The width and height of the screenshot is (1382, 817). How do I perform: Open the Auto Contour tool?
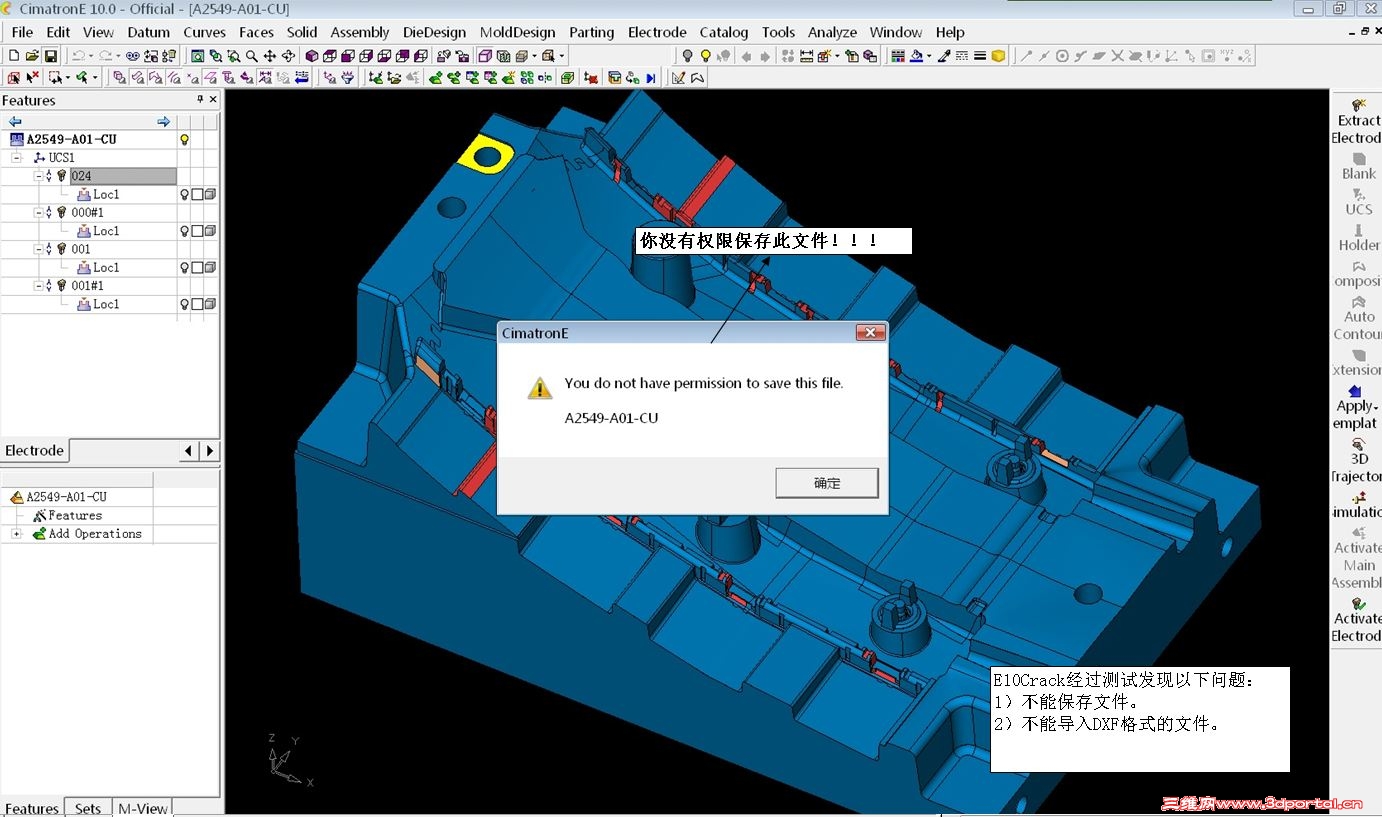pos(1357,318)
